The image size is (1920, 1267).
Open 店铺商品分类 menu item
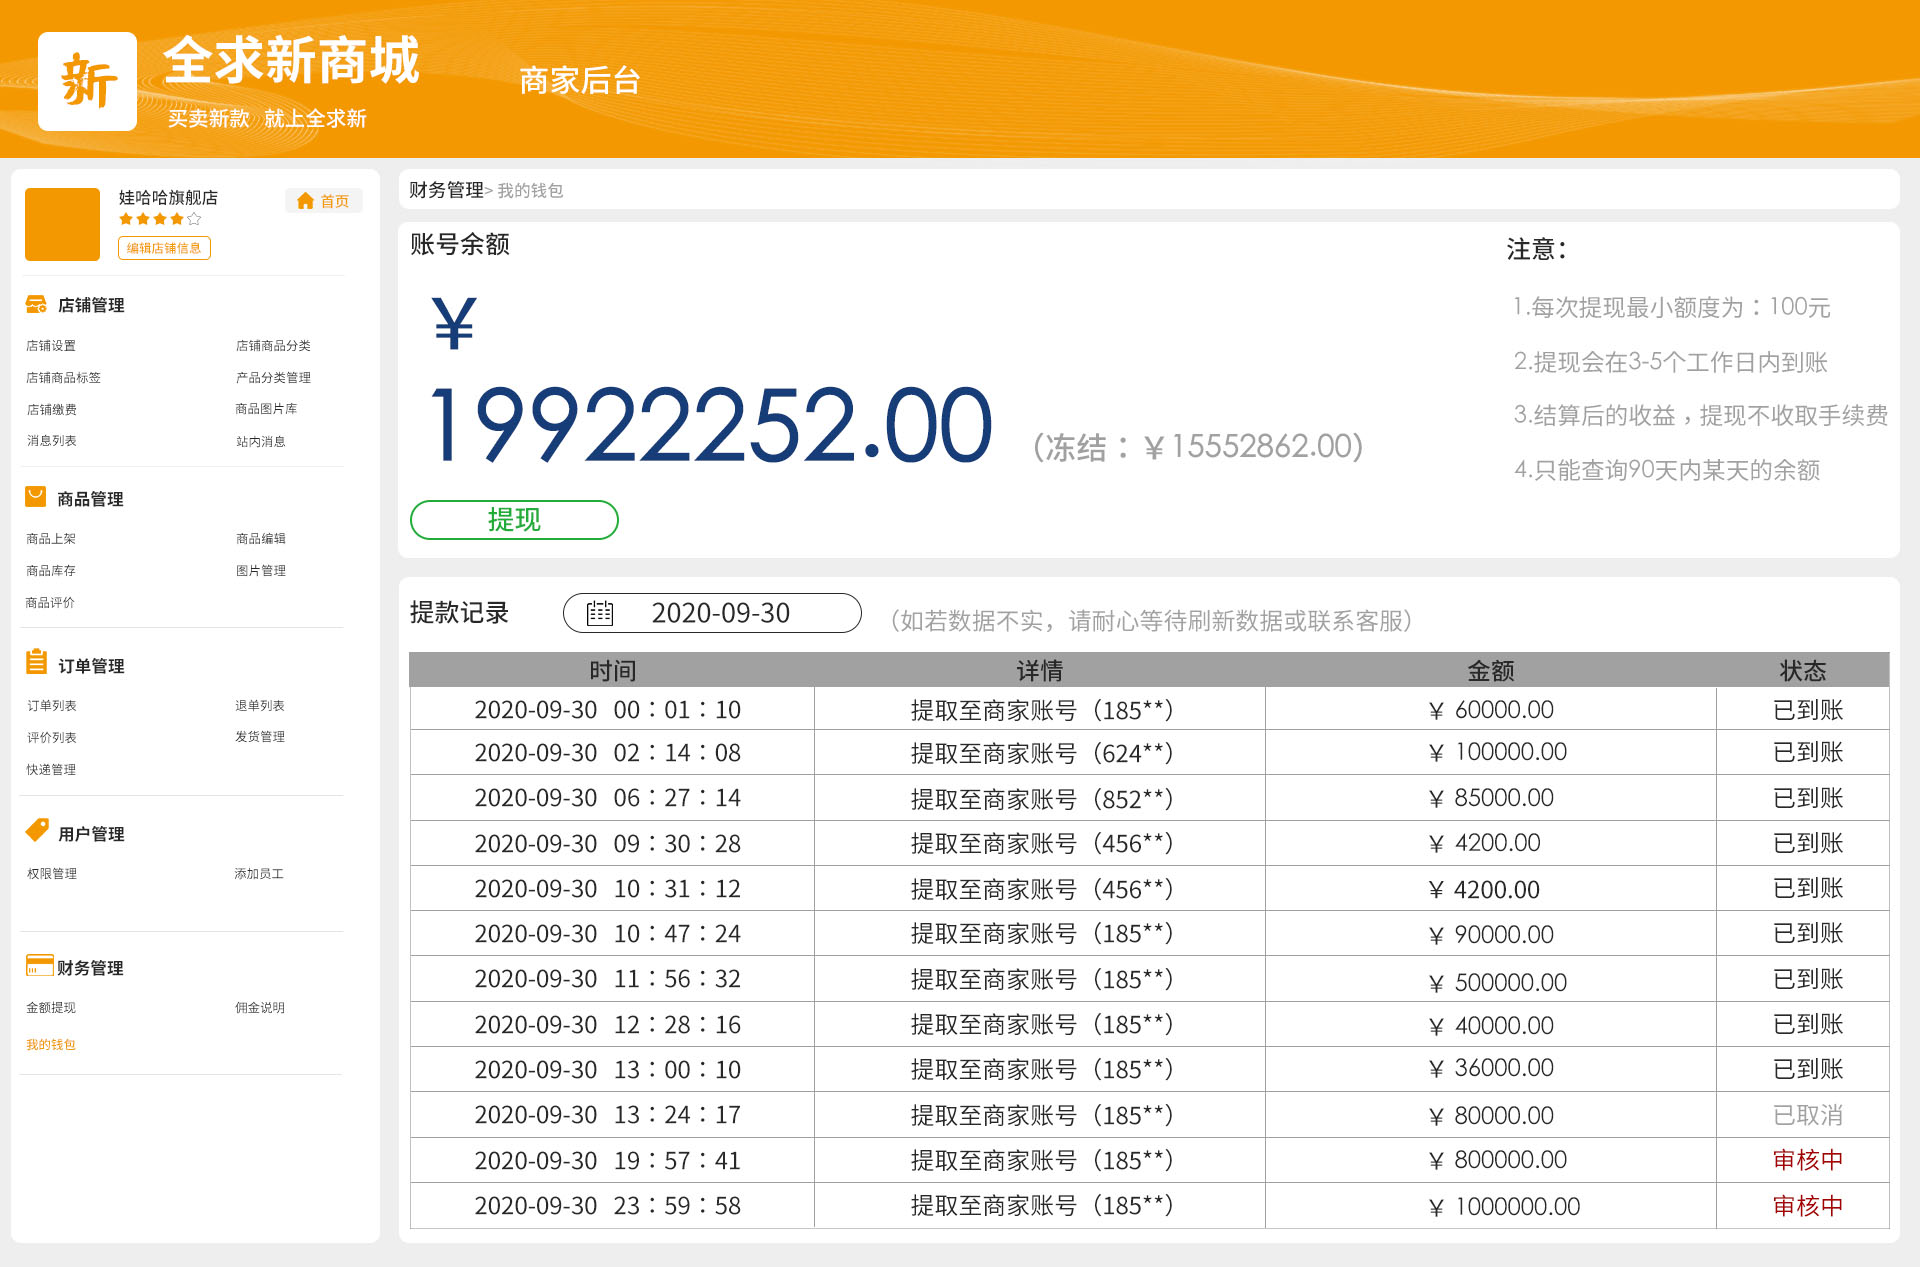point(273,346)
